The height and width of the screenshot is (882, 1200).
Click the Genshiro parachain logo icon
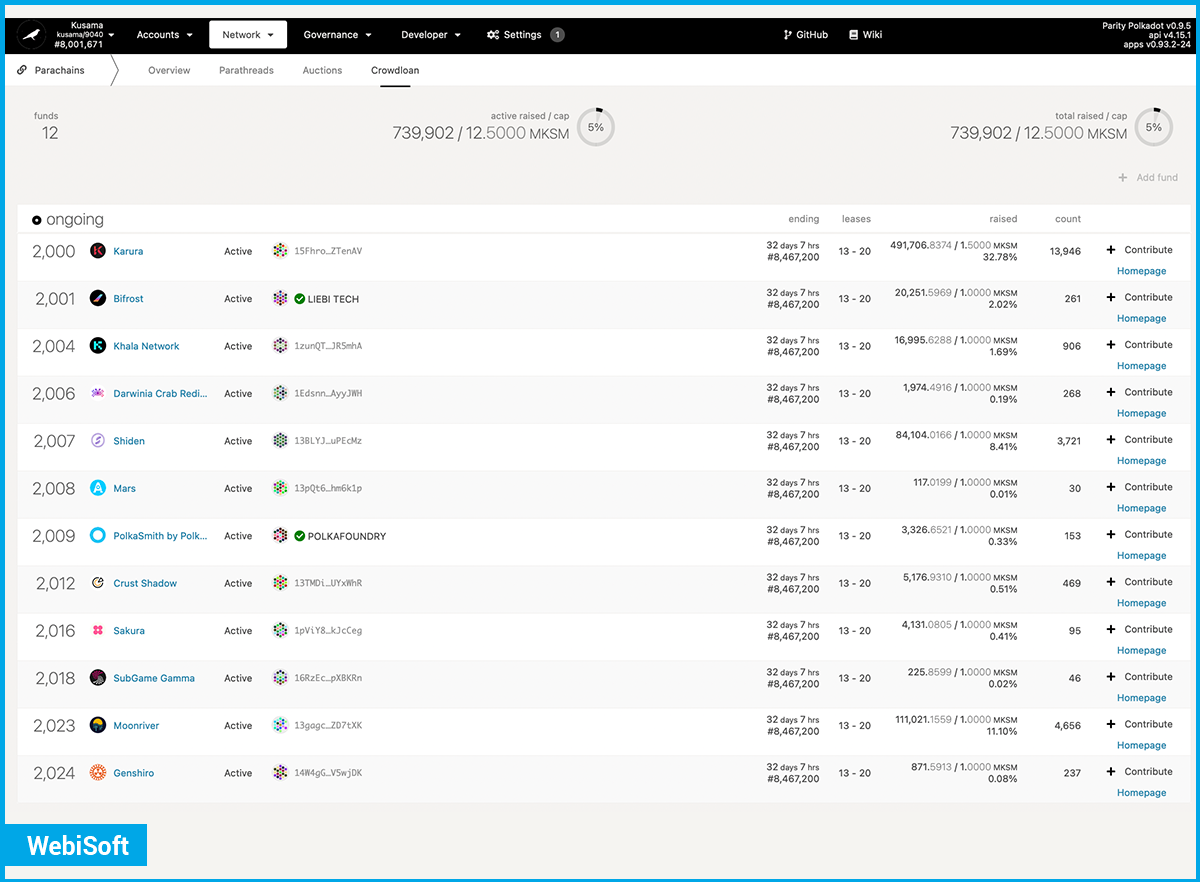click(x=98, y=773)
